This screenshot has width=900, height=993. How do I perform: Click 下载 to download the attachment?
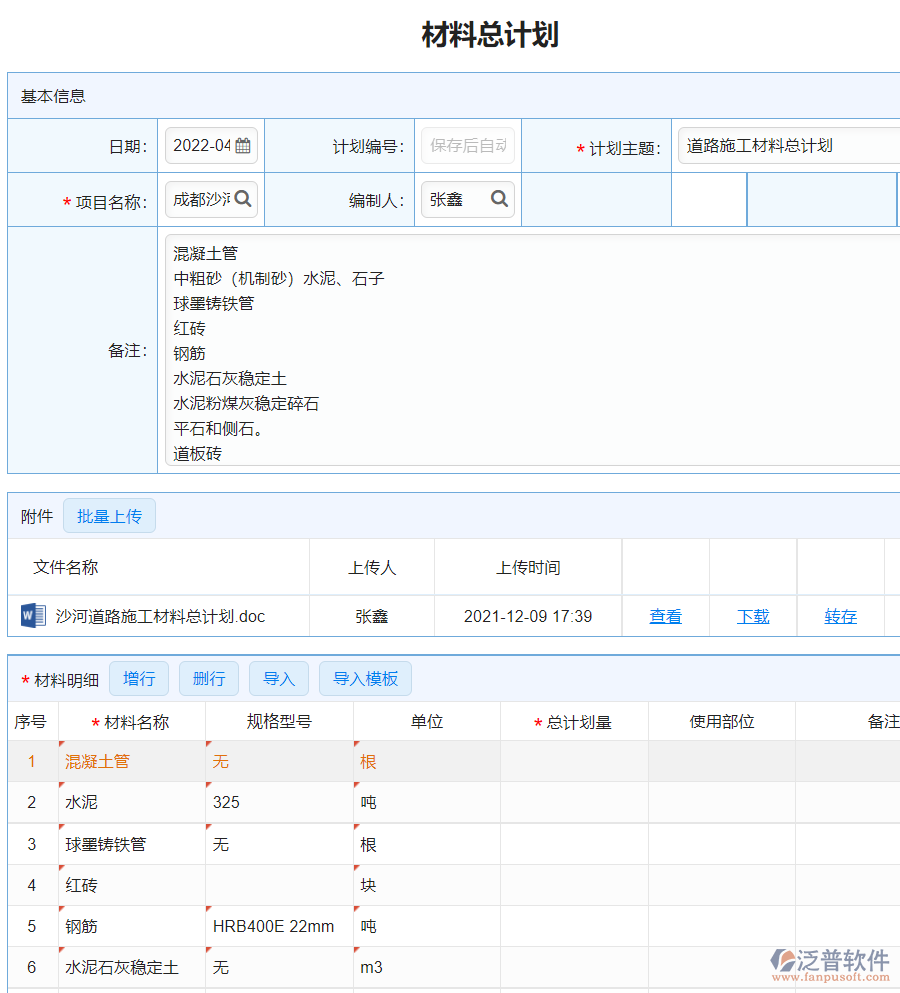point(752,616)
